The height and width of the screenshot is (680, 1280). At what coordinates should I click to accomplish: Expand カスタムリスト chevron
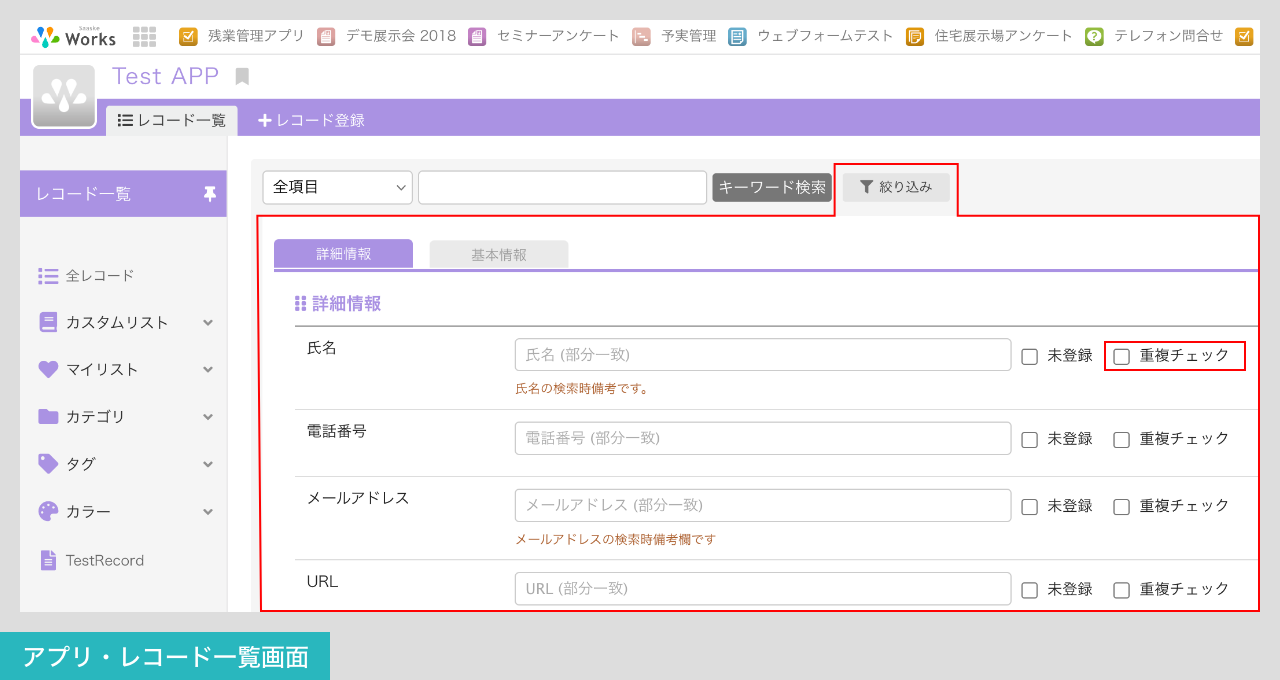tap(208, 323)
